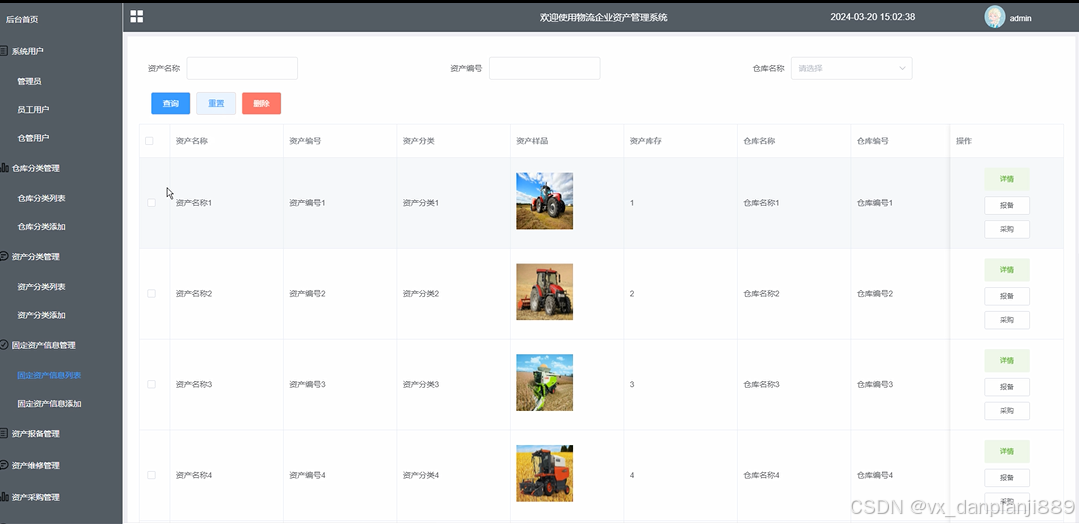The image size is (1079, 524).
Task: Click 报备 button for 资产名称3
Action: tap(1007, 387)
